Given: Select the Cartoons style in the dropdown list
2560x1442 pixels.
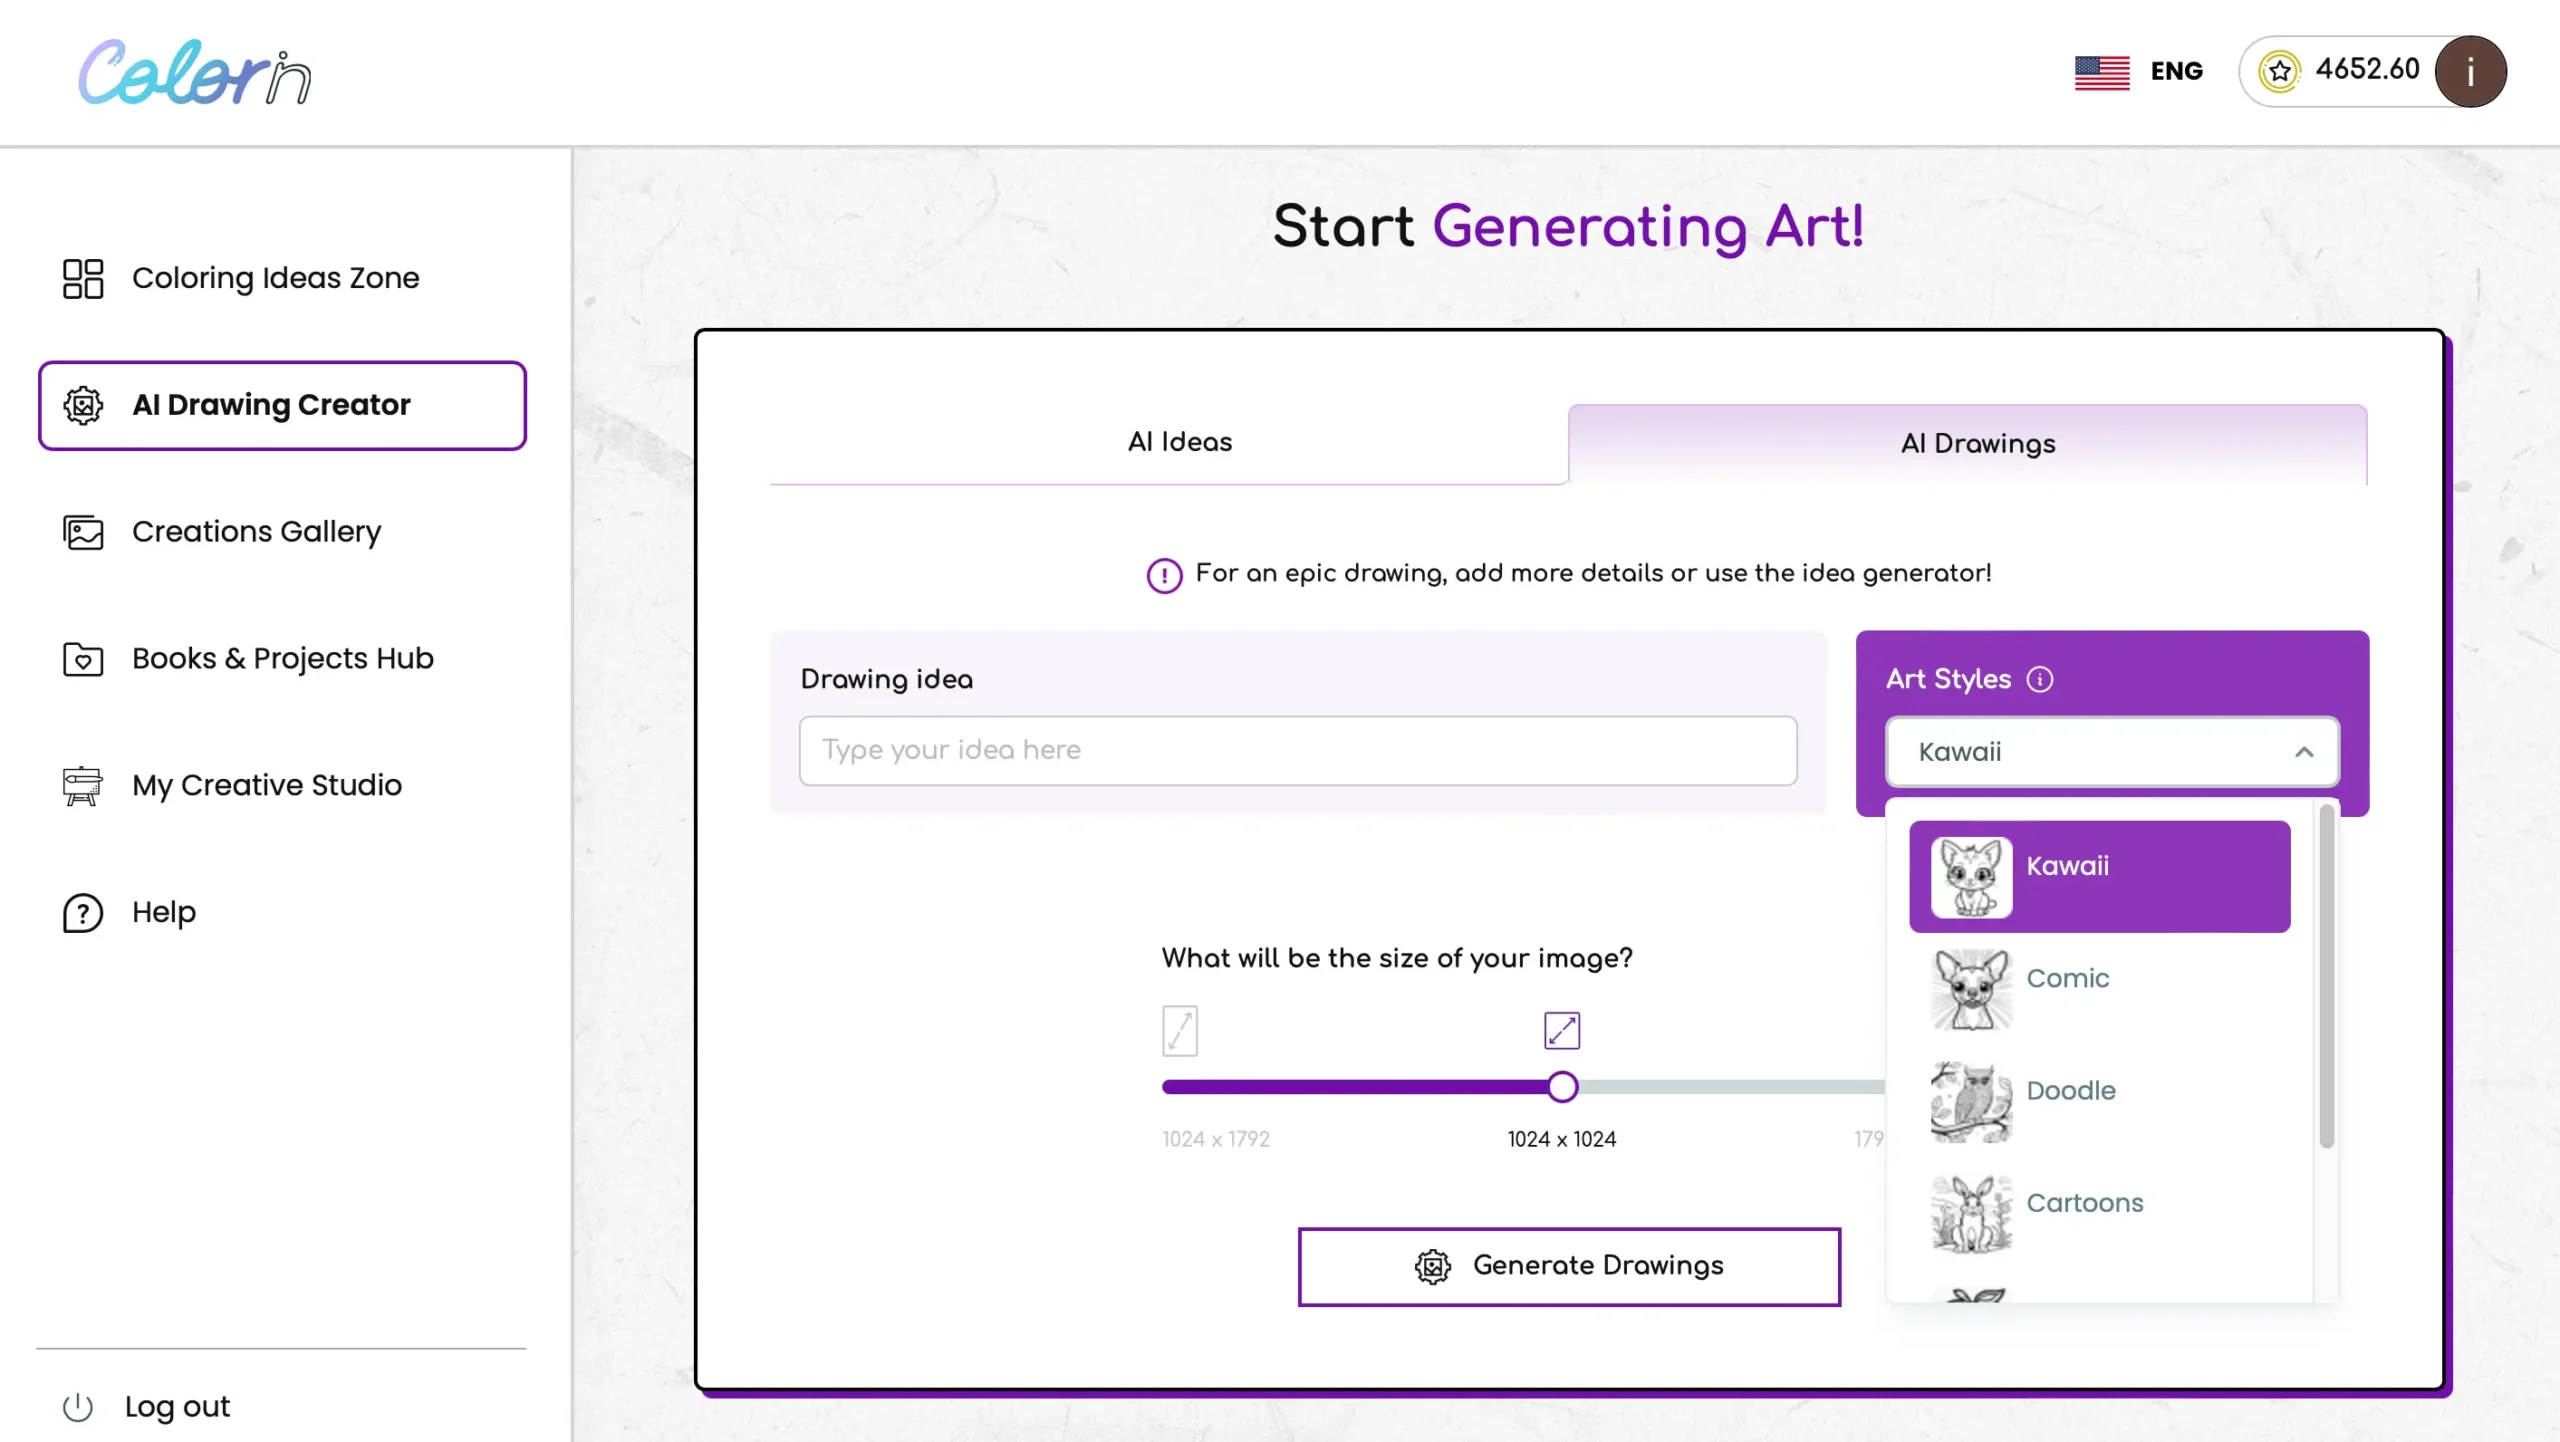Looking at the screenshot, I should coord(2084,1204).
